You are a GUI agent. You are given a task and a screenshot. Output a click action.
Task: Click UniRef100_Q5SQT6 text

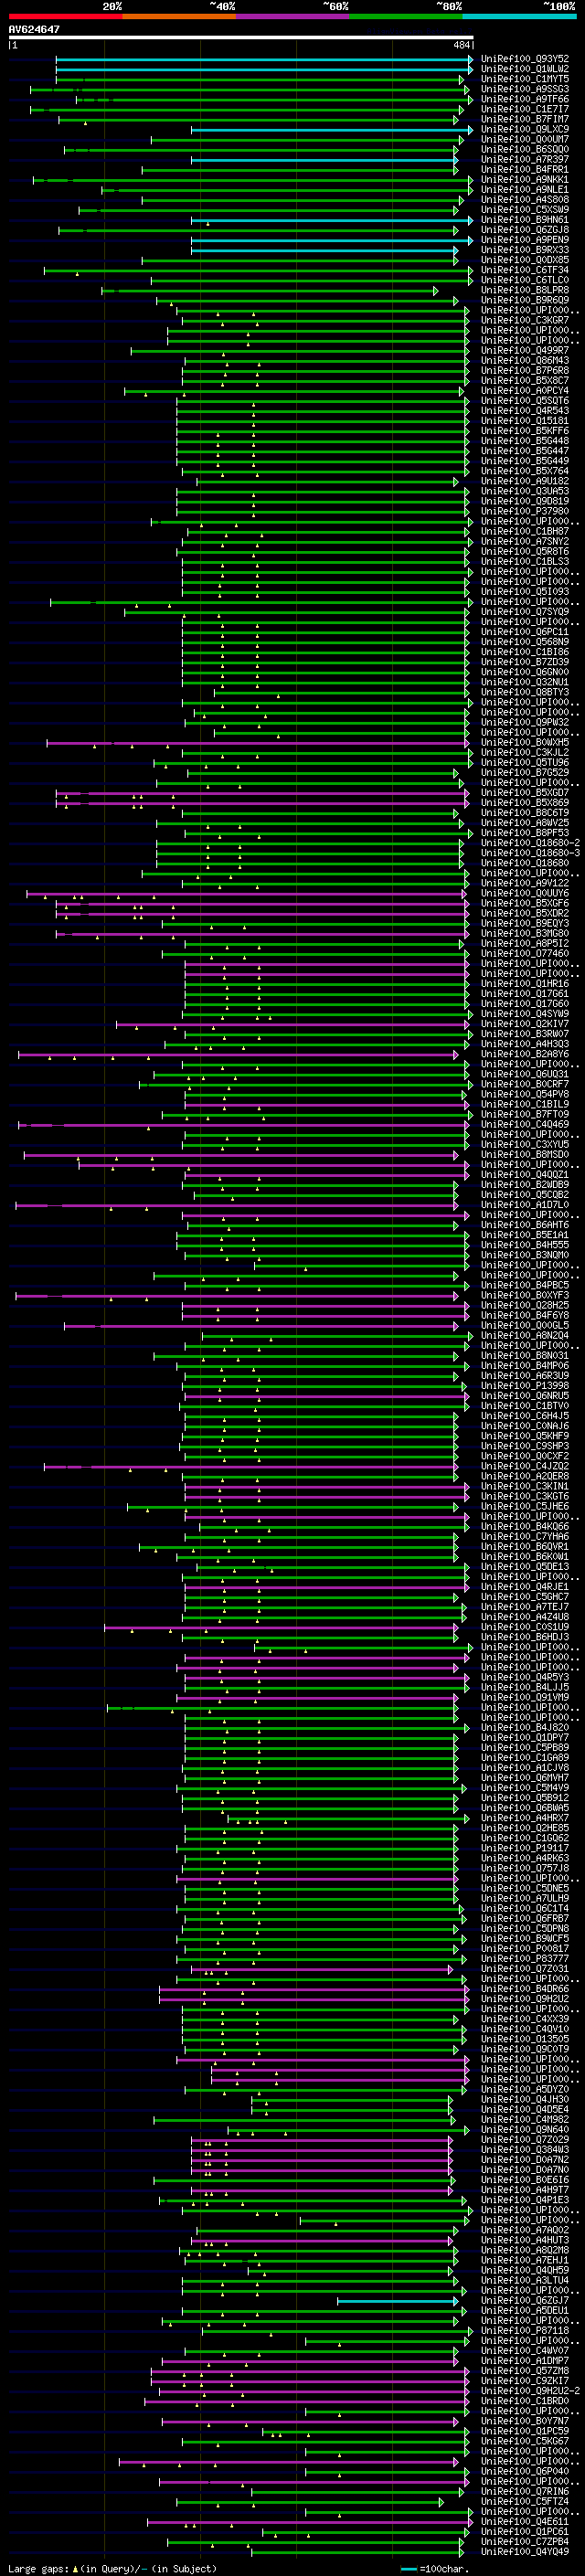click(525, 401)
